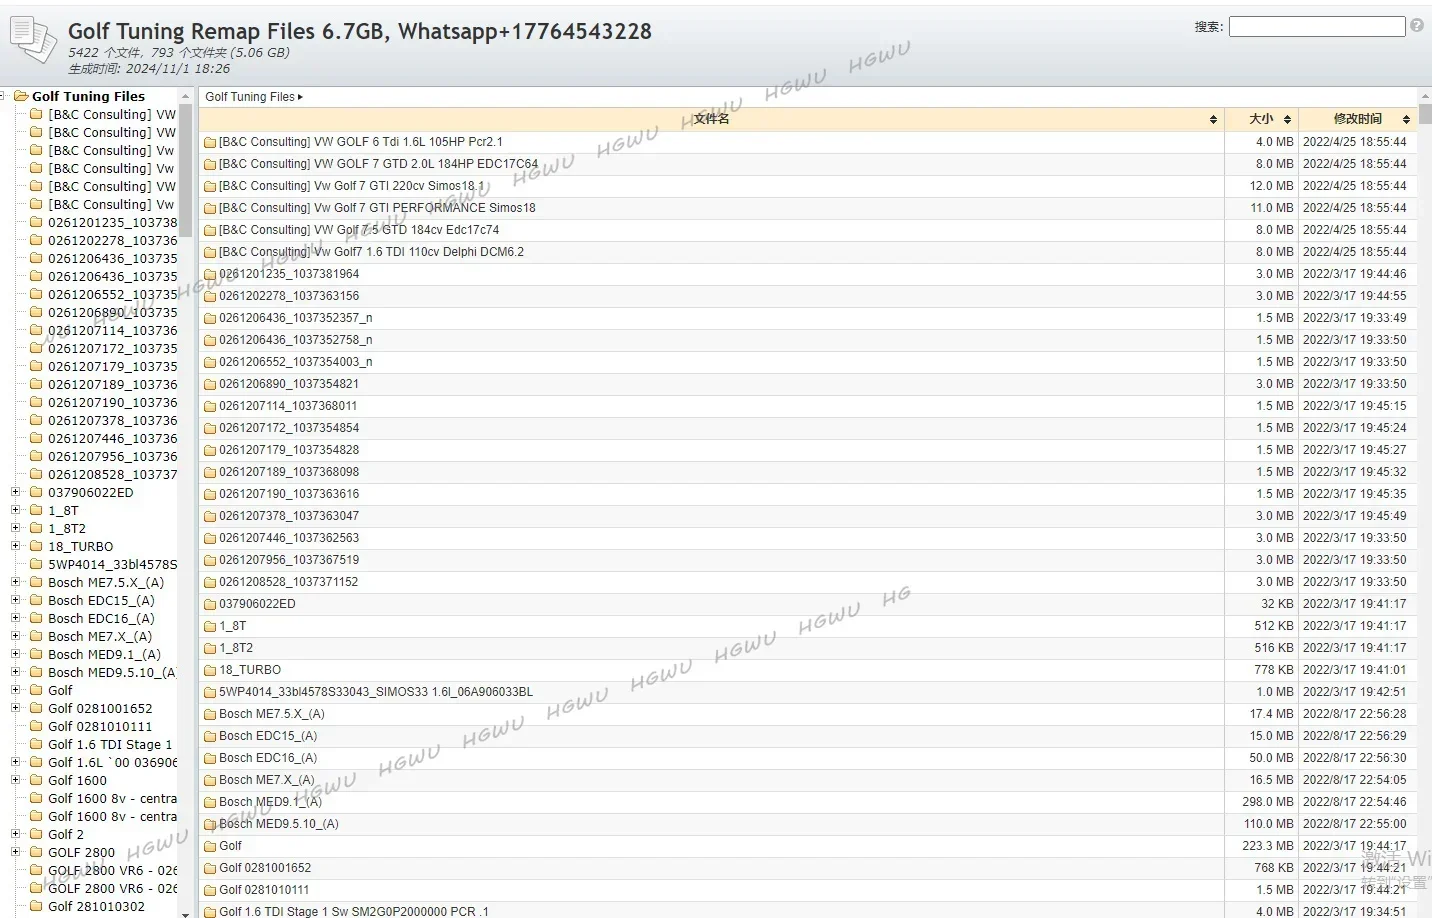Click the folder icon of the 1_8T2 list row
1432x918 pixels.
tap(210, 648)
